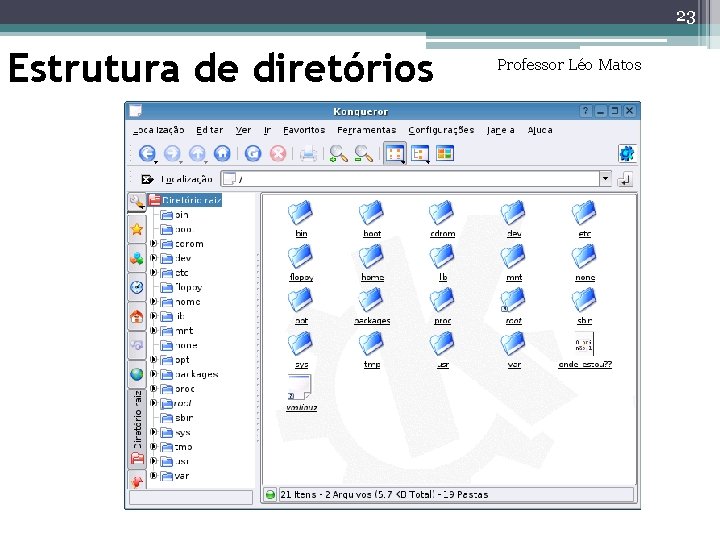Open the home folder in file view
Image resolution: width=720 pixels, height=540 pixels.
pos(372,262)
